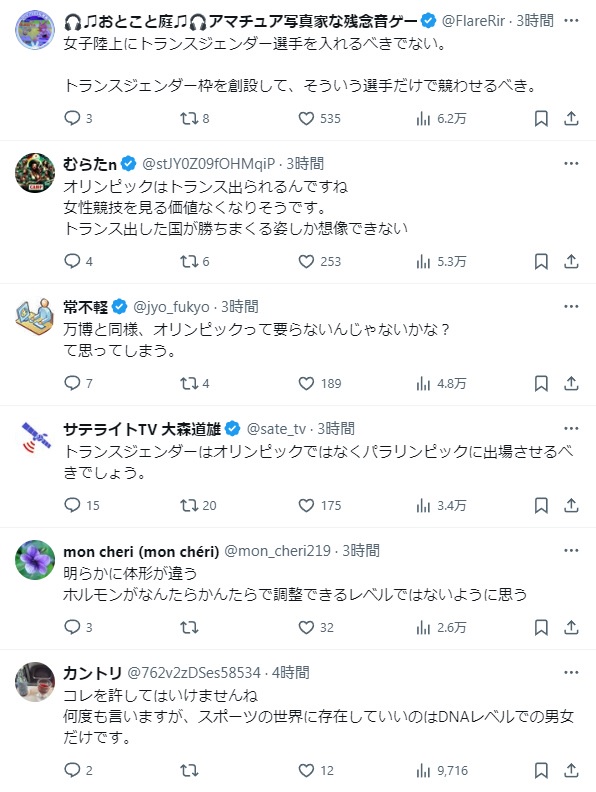View analytics on カントリ's post
This screenshot has width=596, height=792.
(442, 770)
